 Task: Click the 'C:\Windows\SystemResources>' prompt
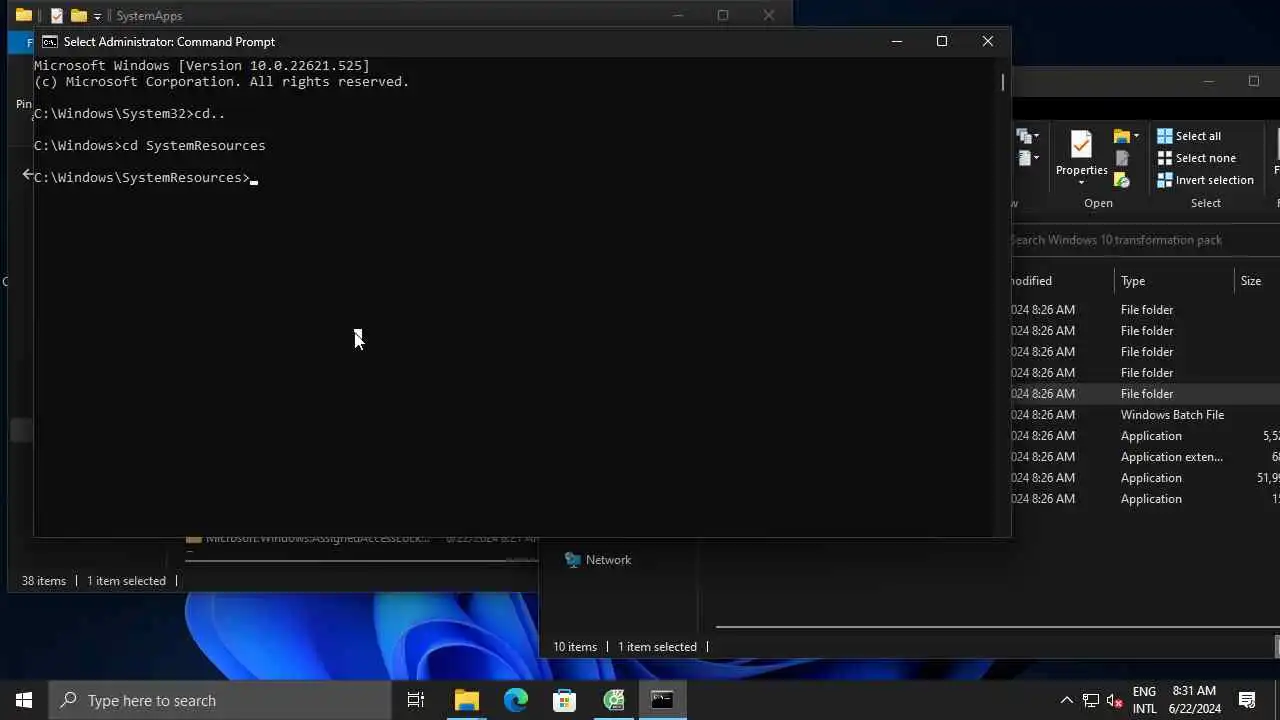point(142,178)
